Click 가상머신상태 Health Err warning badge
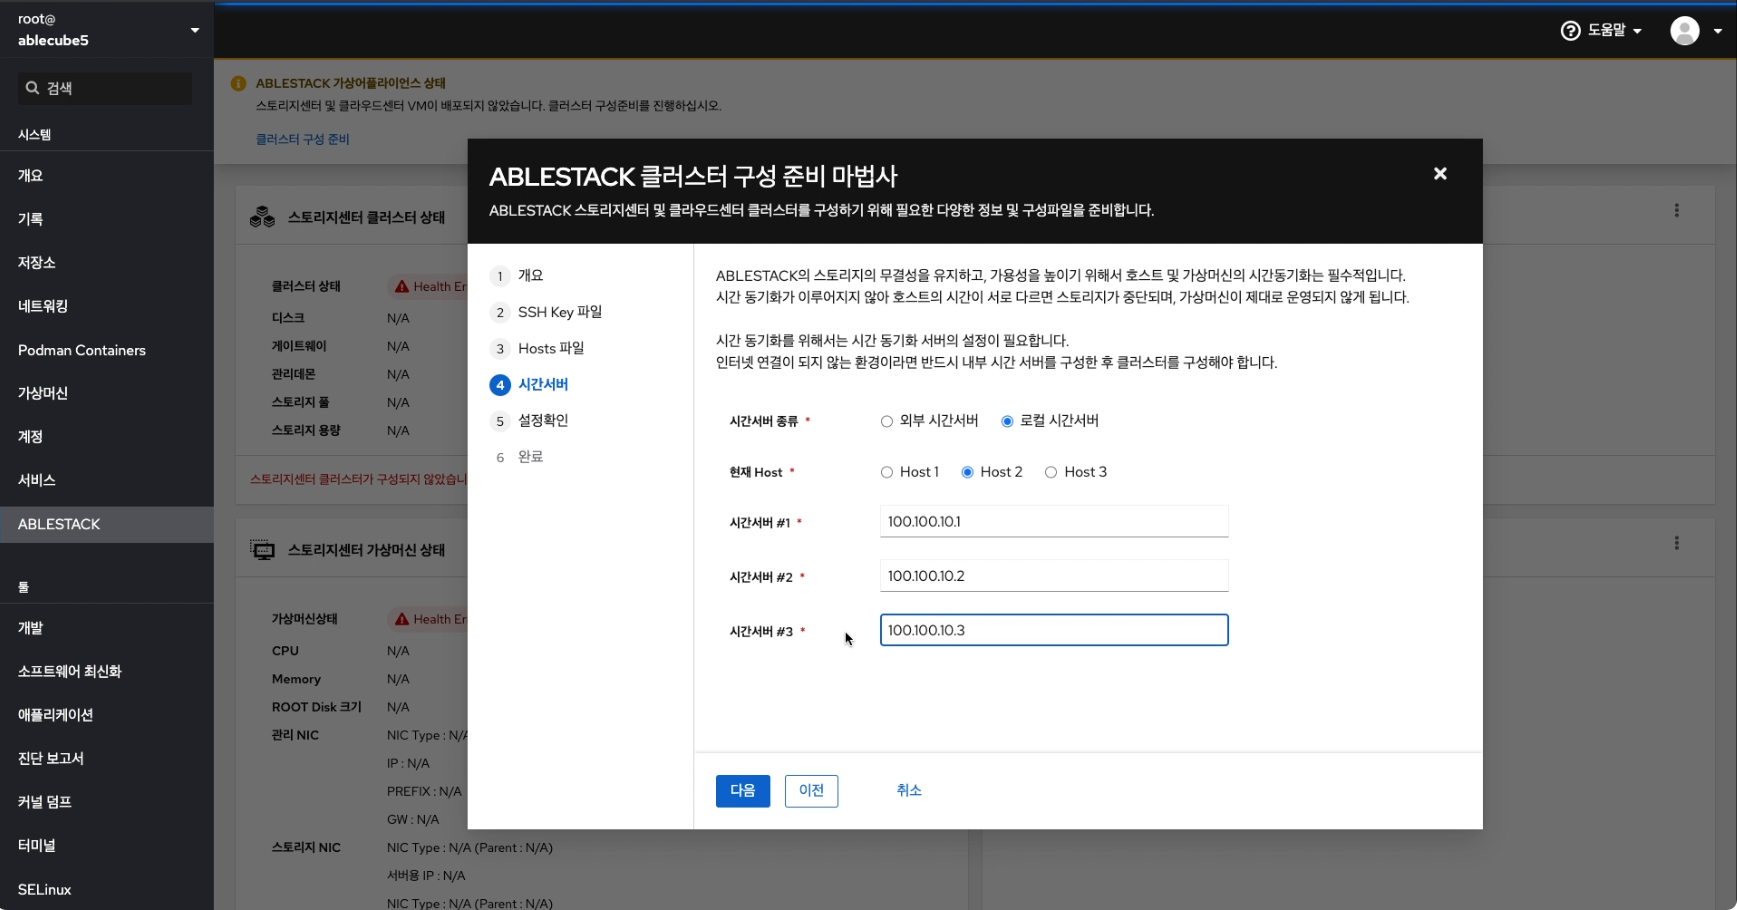The height and width of the screenshot is (910, 1737). point(429,619)
